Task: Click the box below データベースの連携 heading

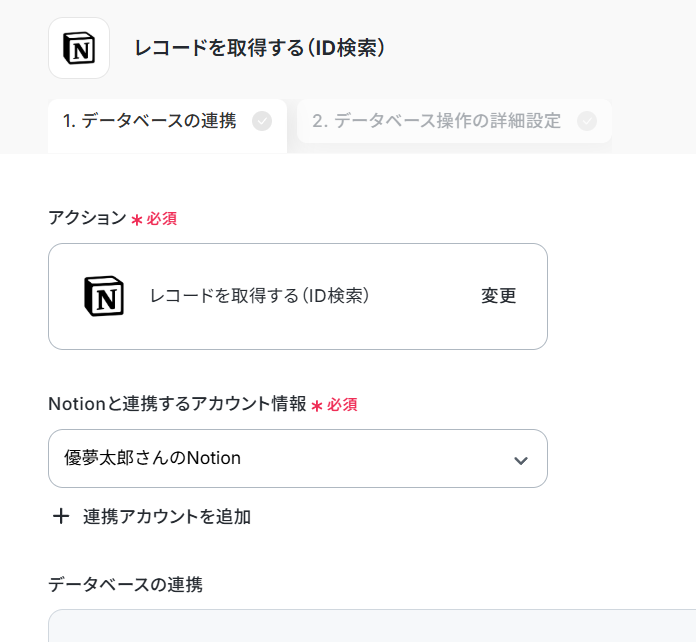Action: (372, 626)
